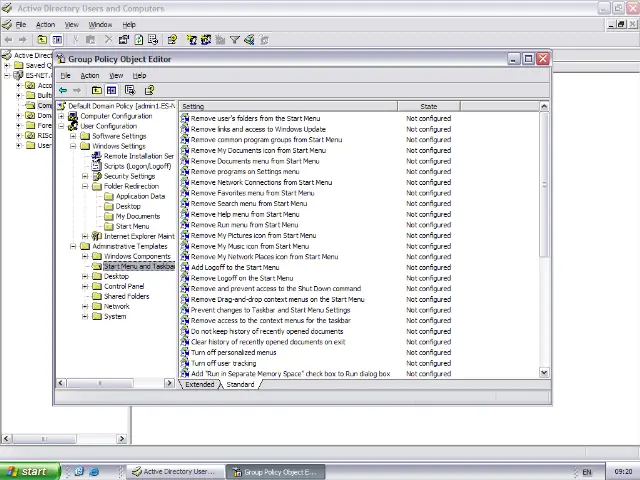Screen dimensions: 640x480
Task: Toggle console tree icon in Active Directory toolbar
Action: pyautogui.click(x=57, y=40)
